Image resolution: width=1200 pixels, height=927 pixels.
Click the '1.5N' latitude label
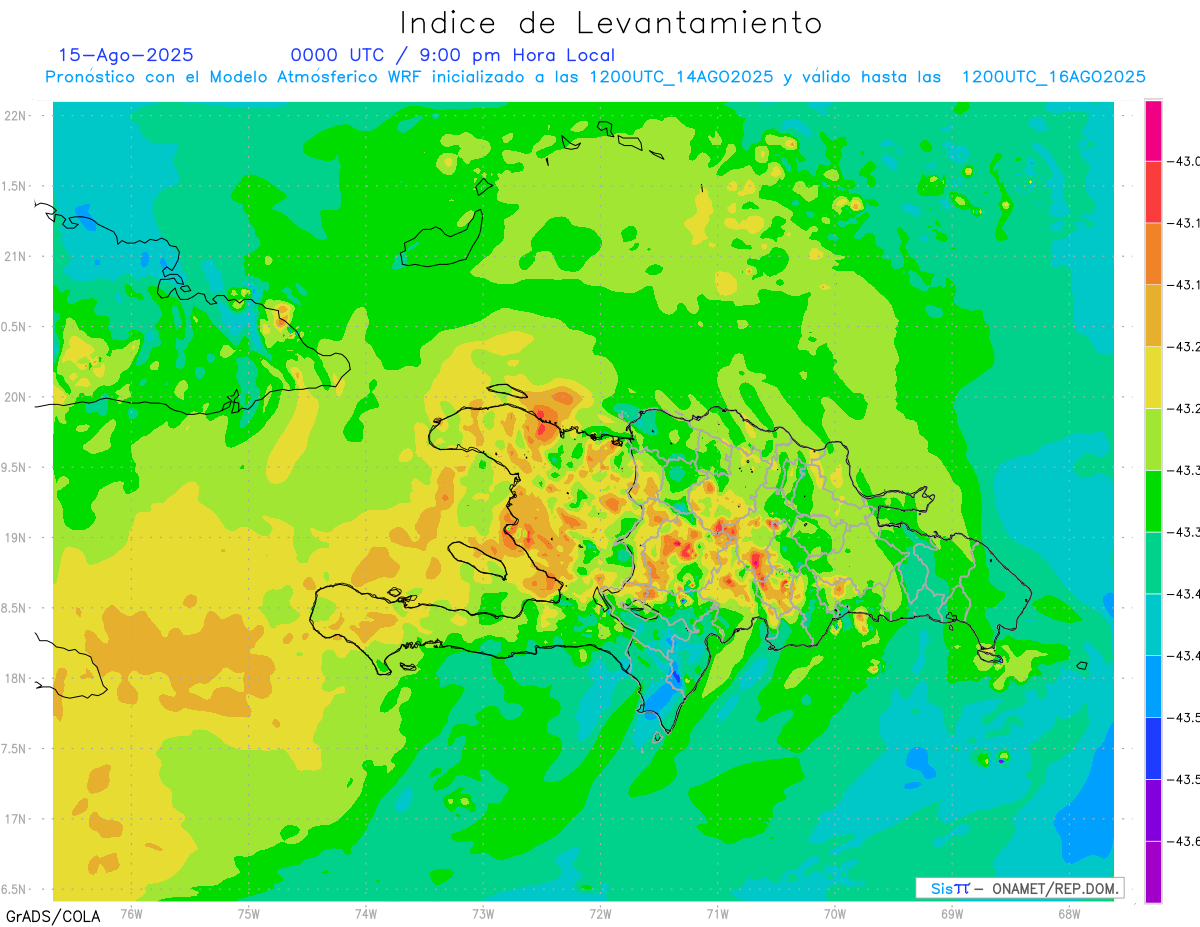[x=15, y=186]
